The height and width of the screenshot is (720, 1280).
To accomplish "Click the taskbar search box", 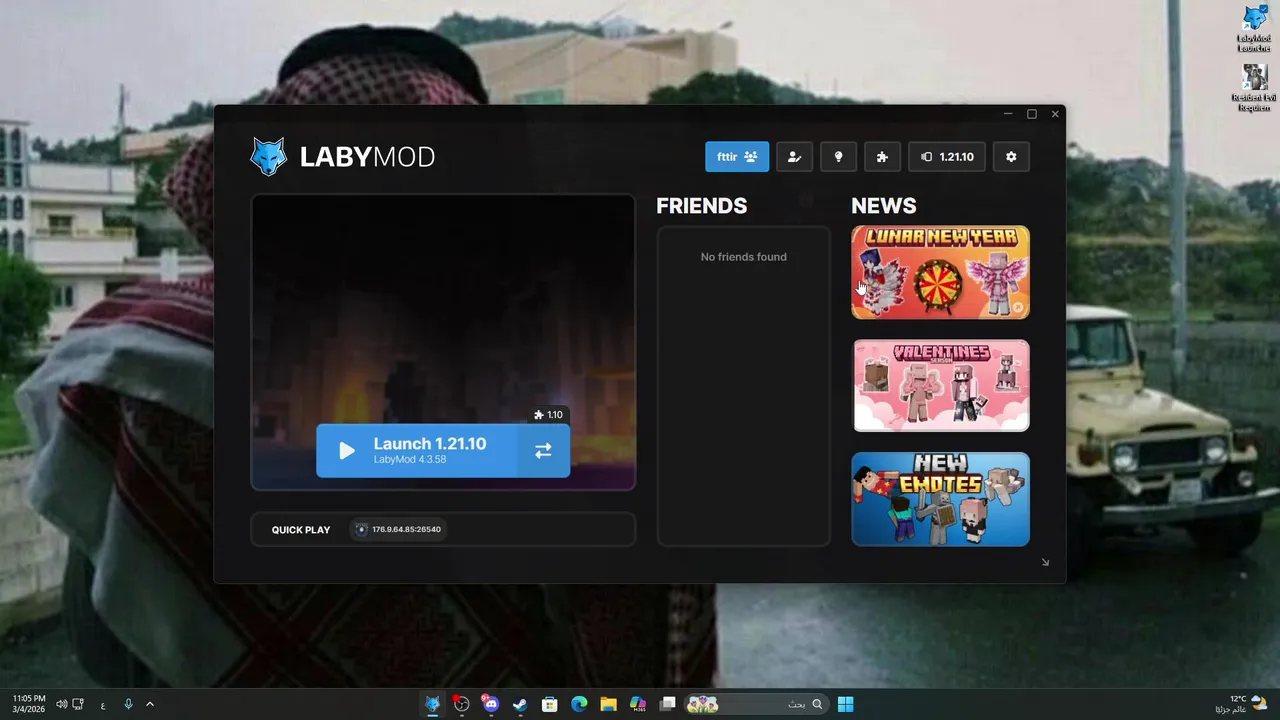I will tap(756, 704).
